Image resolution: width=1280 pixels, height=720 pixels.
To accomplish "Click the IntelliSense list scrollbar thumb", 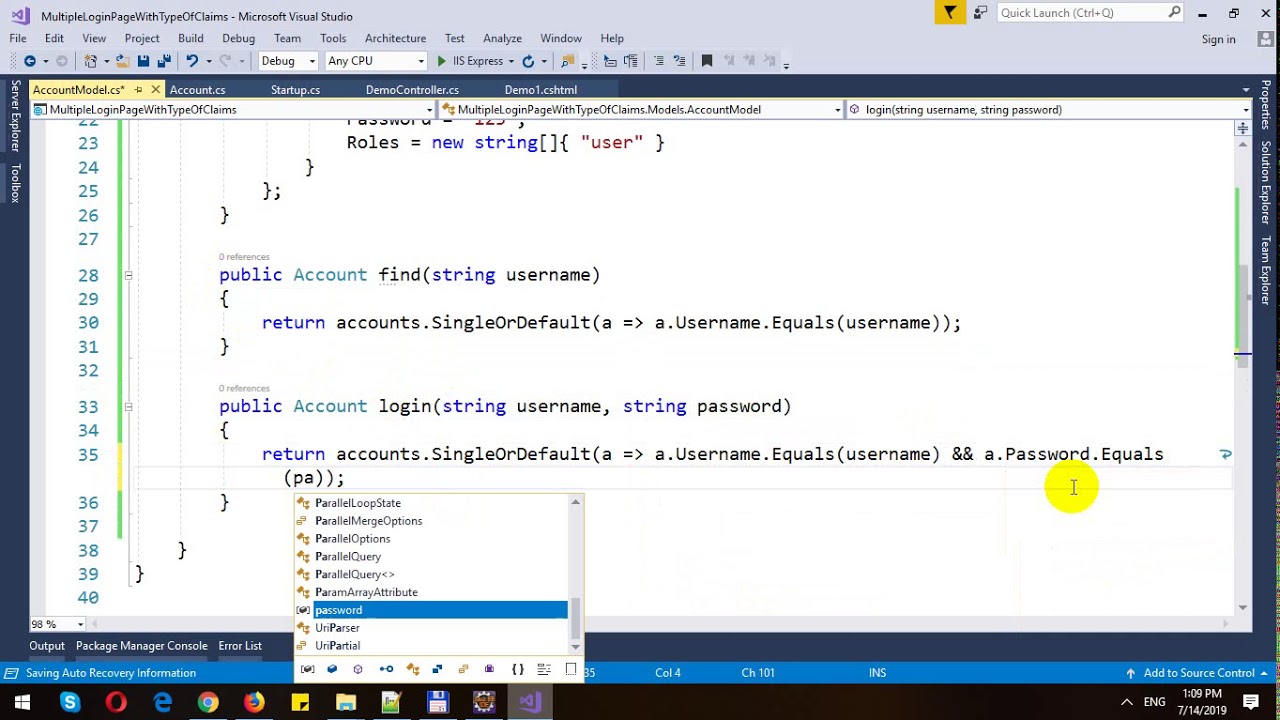I will pyautogui.click(x=575, y=618).
